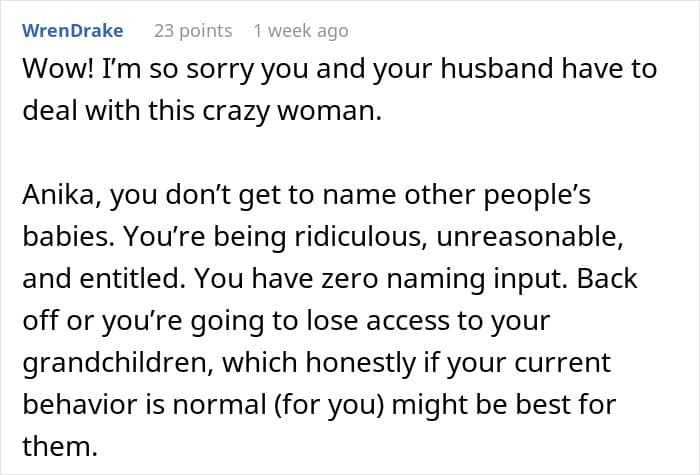Image resolution: width=700 pixels, height=475 pixels.
Task: Click the word 'behavior' in the comment
Action: (x=70, y=402)
